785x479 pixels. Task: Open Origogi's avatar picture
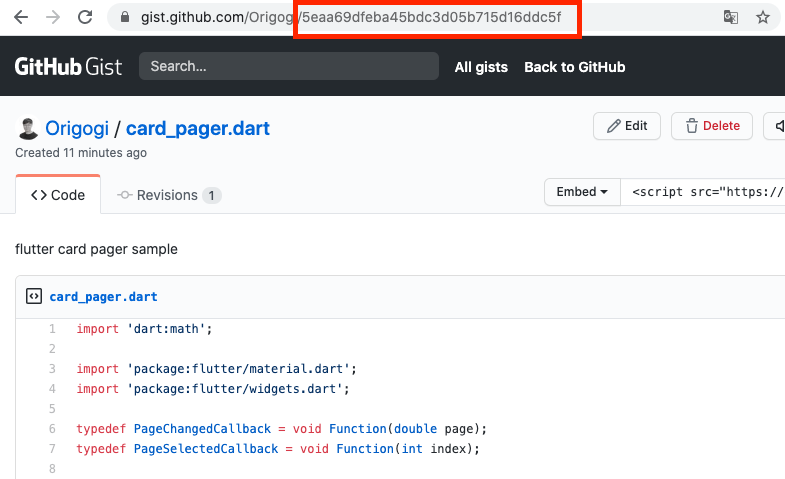point(28,128)
